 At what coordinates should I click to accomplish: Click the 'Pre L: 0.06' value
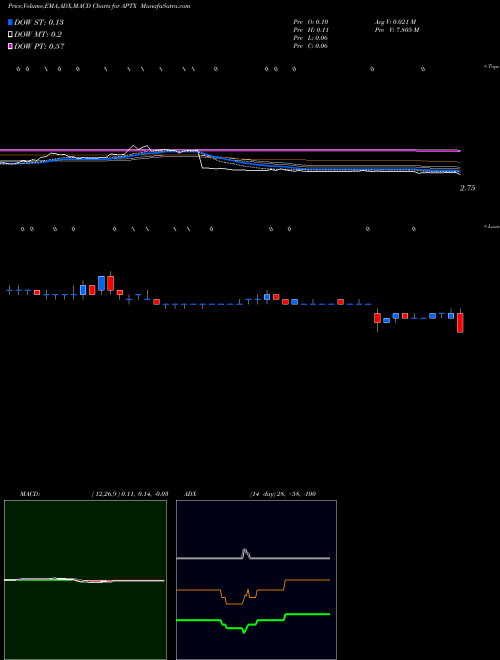(x=311, y=38)
